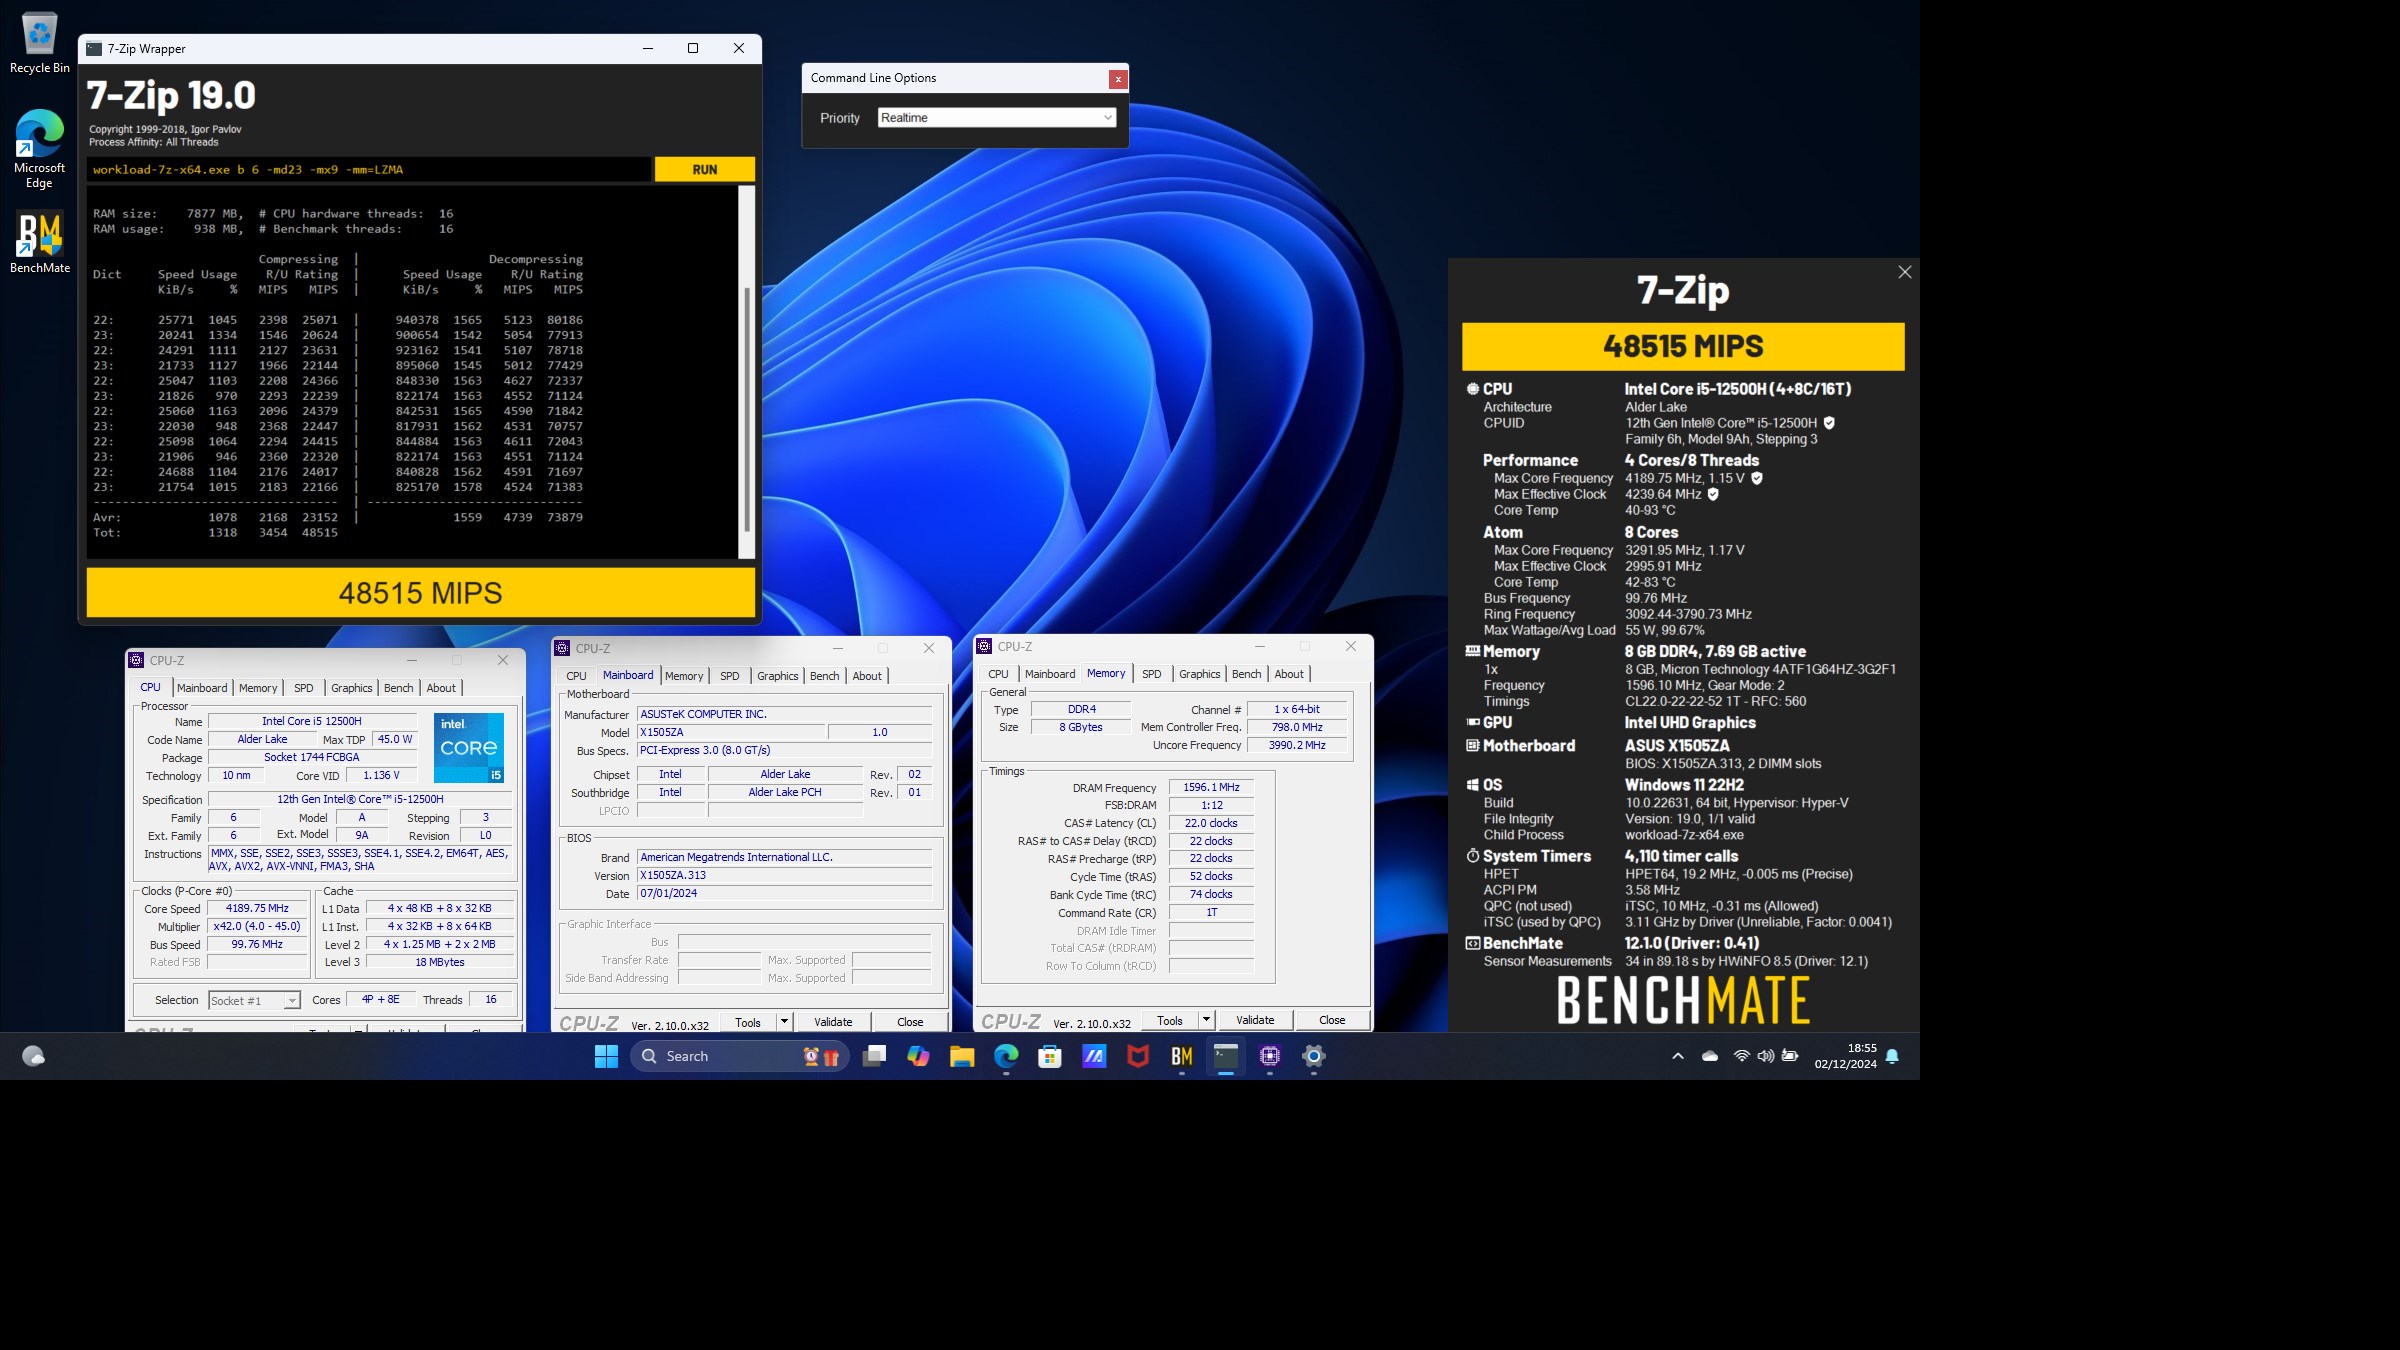Click the 1596.1 MHz DRAM Frequency value

click(1211, 787)
